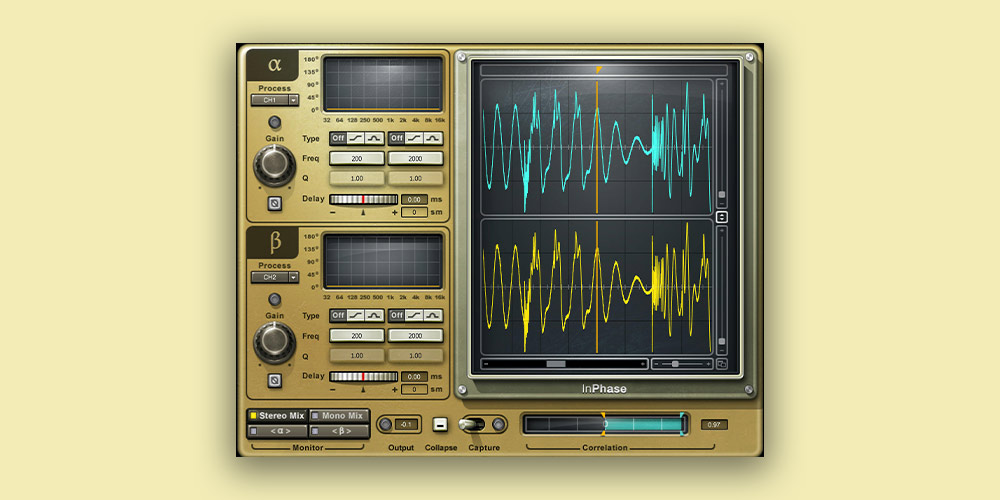Click the beta phase invert icon
This screenshot has height=500, width=1000.
[274, 380]
